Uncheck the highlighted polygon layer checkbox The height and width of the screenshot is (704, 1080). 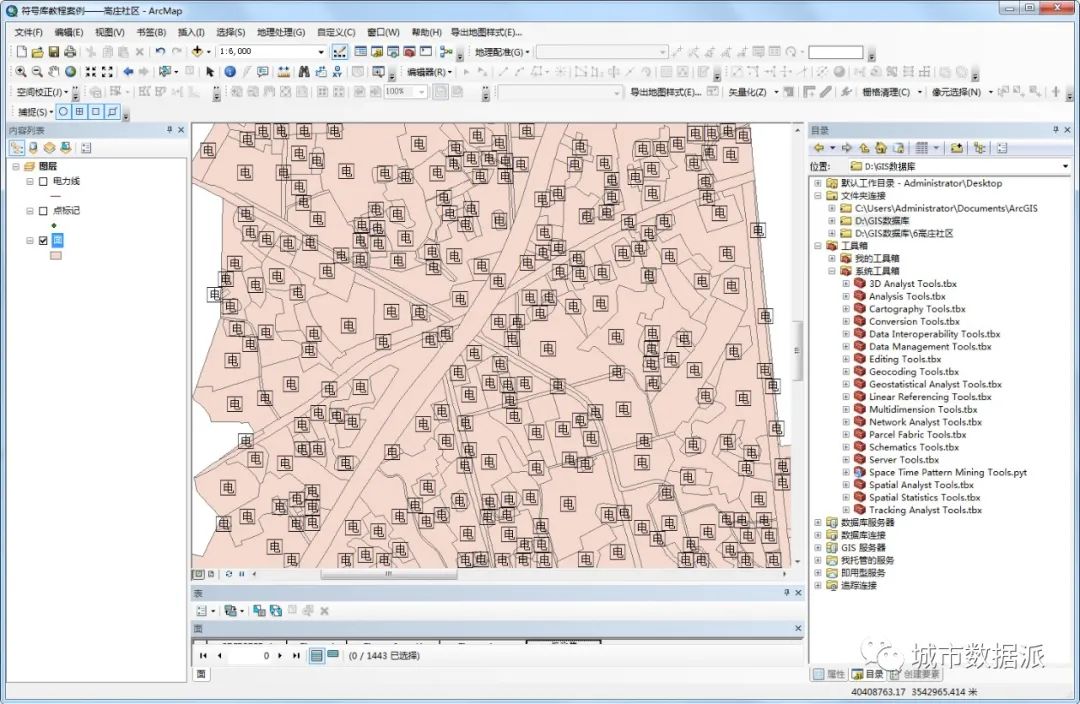tap(43, 240)
